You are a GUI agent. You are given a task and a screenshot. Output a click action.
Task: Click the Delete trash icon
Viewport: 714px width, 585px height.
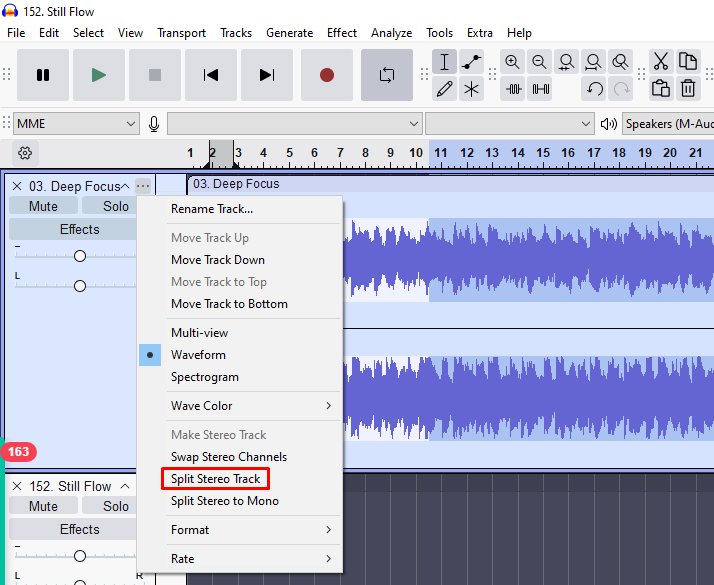coord(688,89)
